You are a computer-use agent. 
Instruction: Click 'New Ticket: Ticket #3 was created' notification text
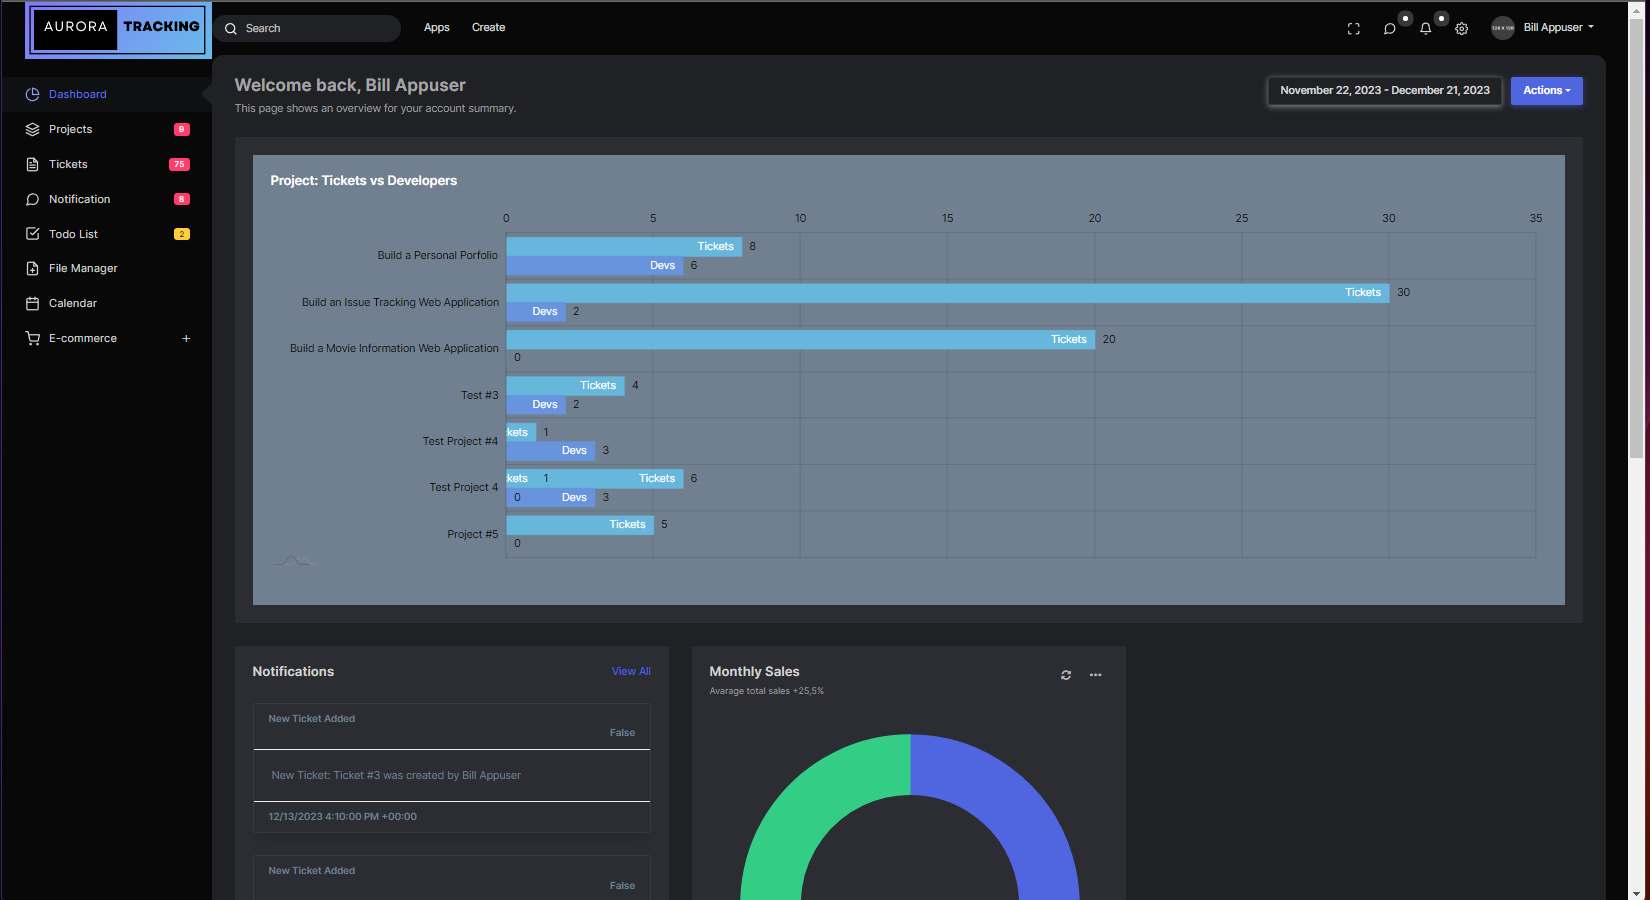coord(396,776)
